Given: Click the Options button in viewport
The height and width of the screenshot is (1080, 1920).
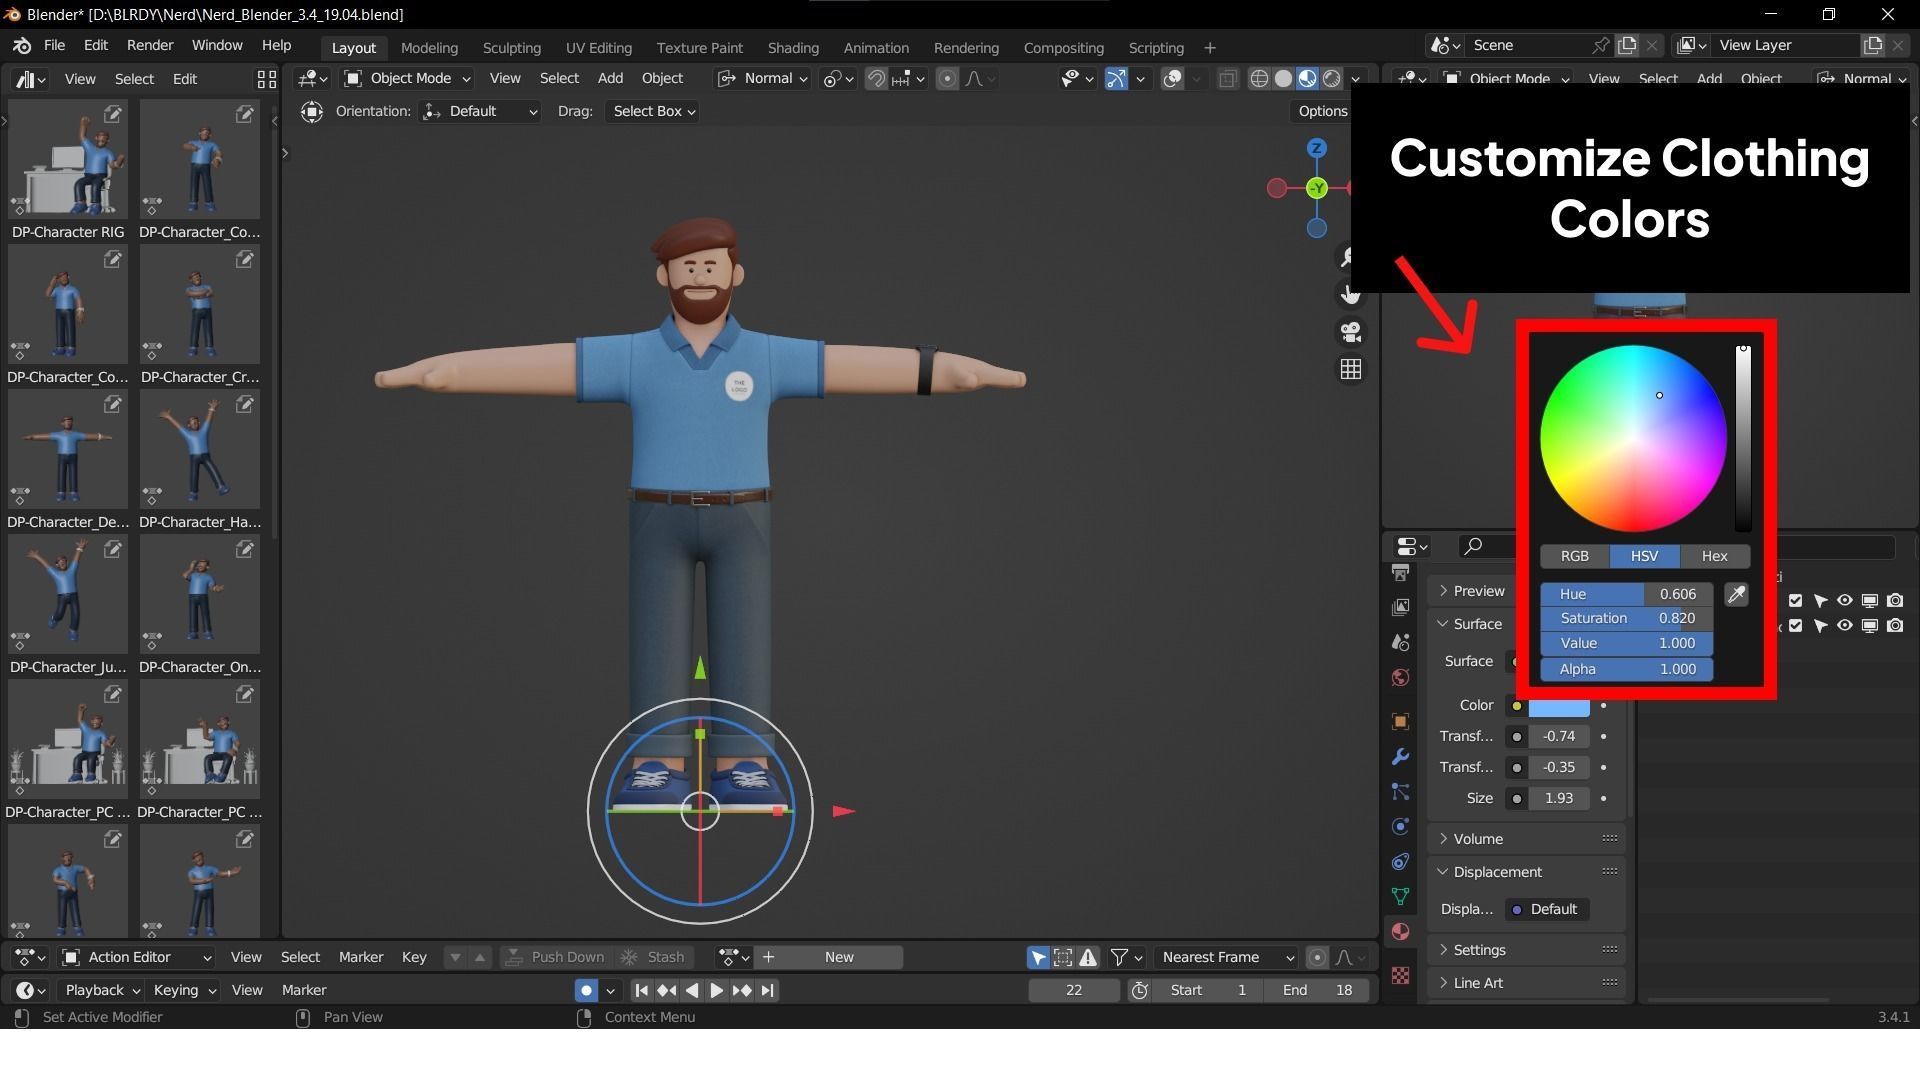Looking at the screenshot, I should pos(1322,111).
